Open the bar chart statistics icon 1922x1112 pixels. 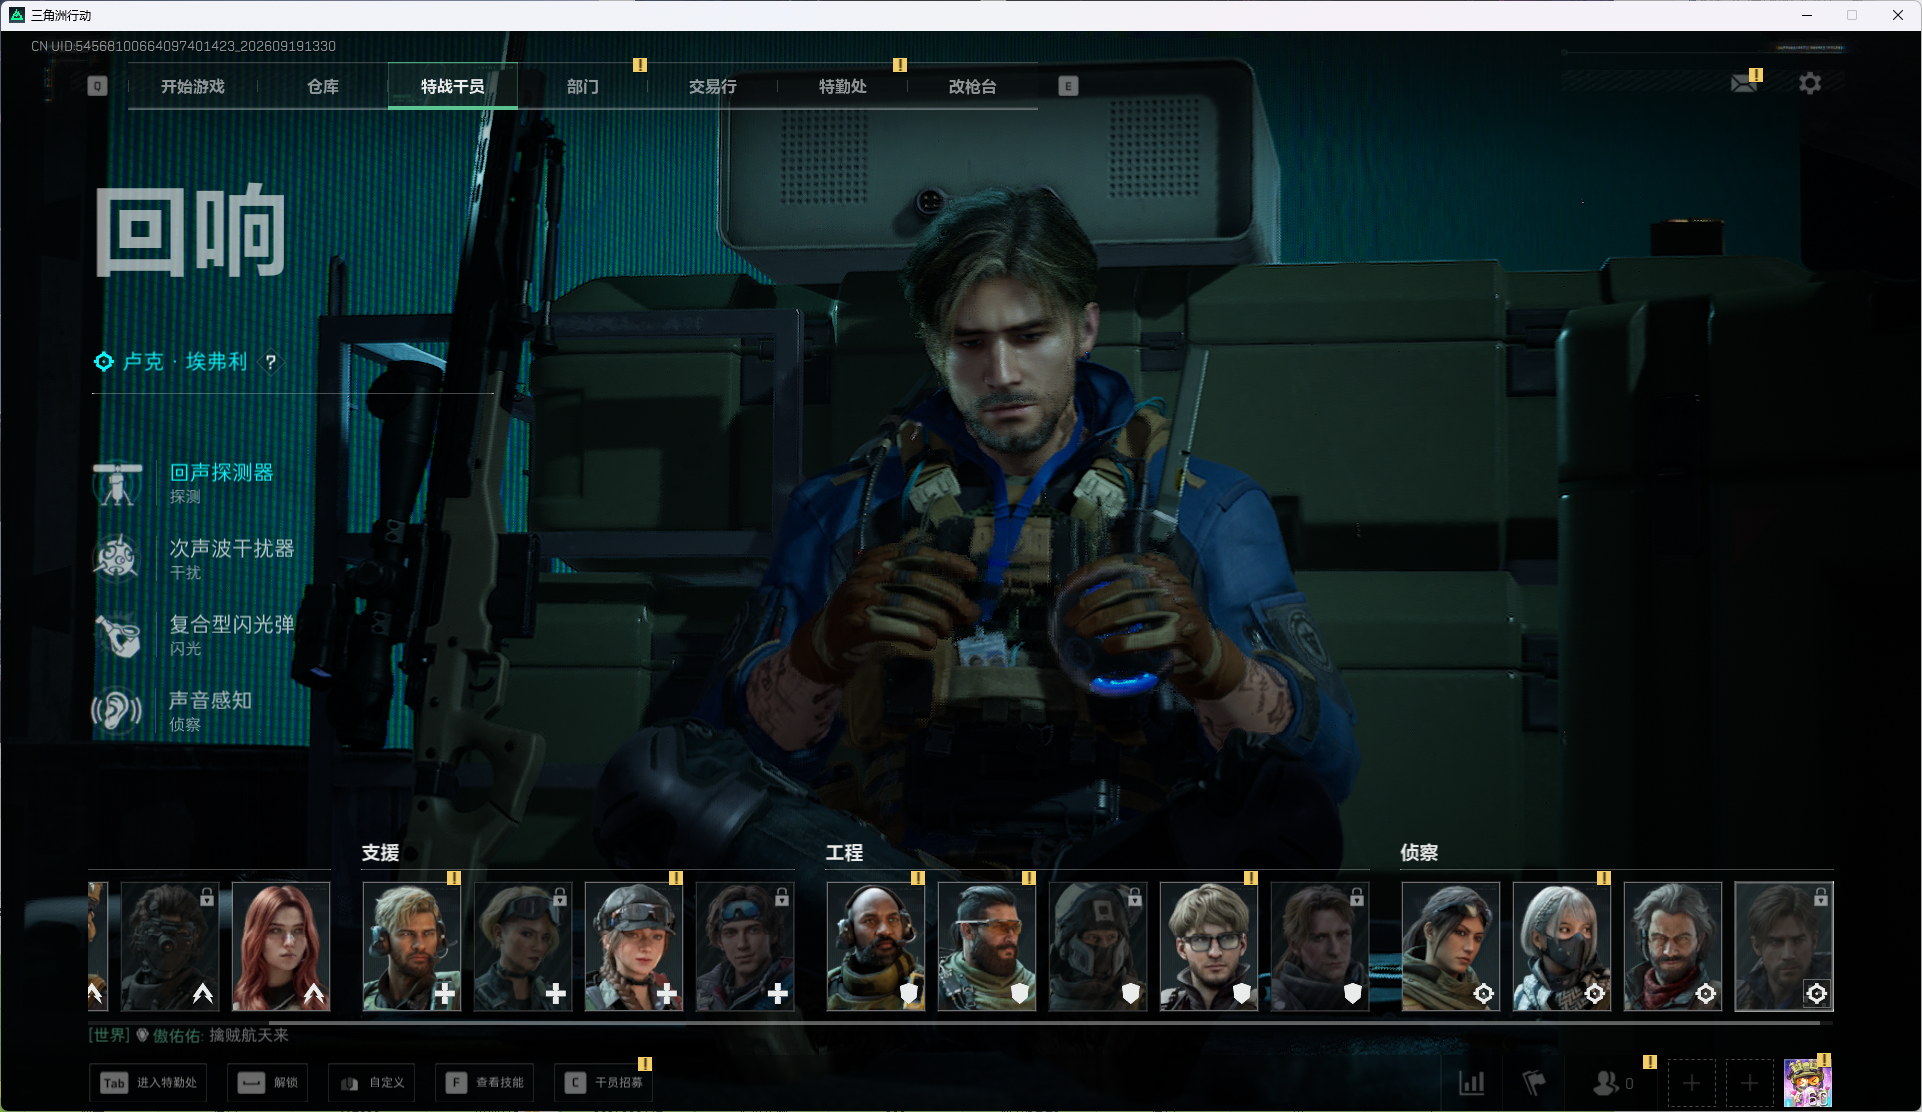click(1471, 1082)
